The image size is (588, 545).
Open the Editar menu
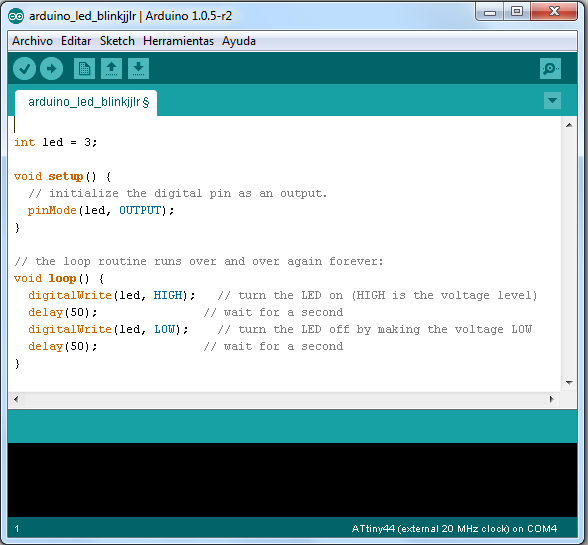76,41
